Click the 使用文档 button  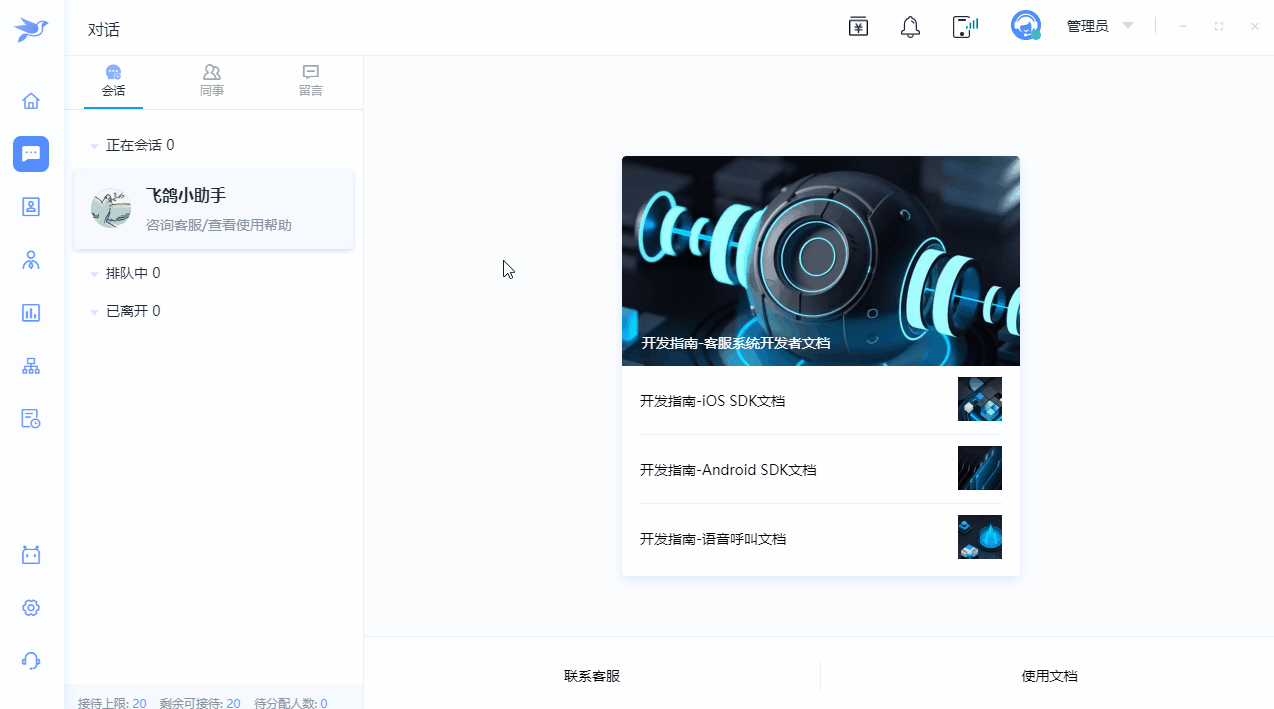click(1049, 676)
